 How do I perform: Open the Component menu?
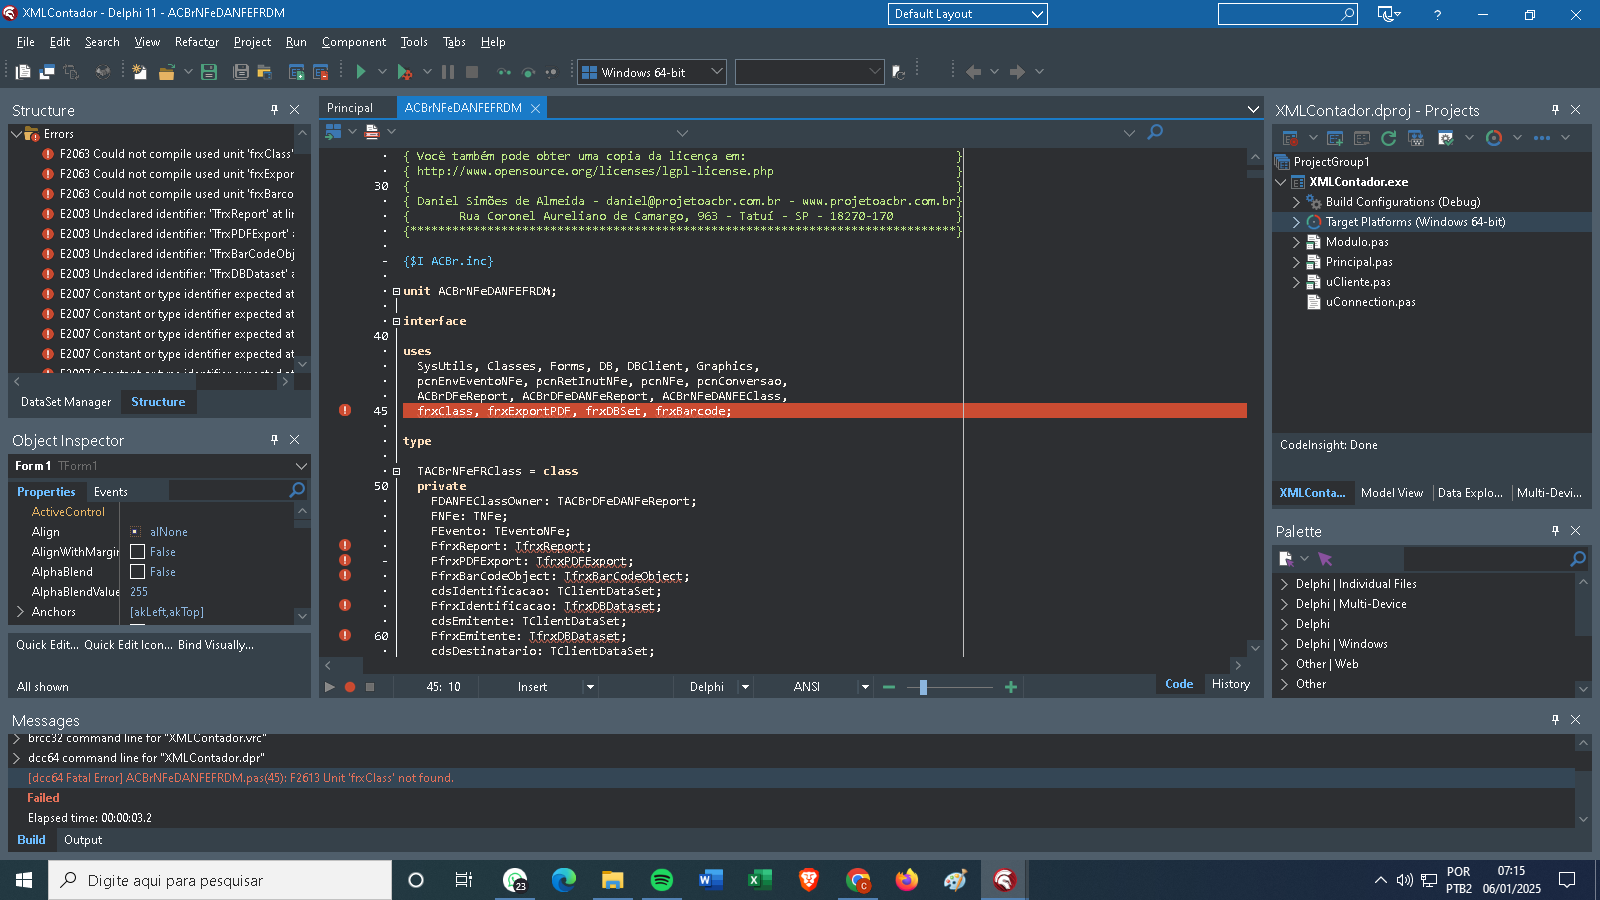[354, 42]
